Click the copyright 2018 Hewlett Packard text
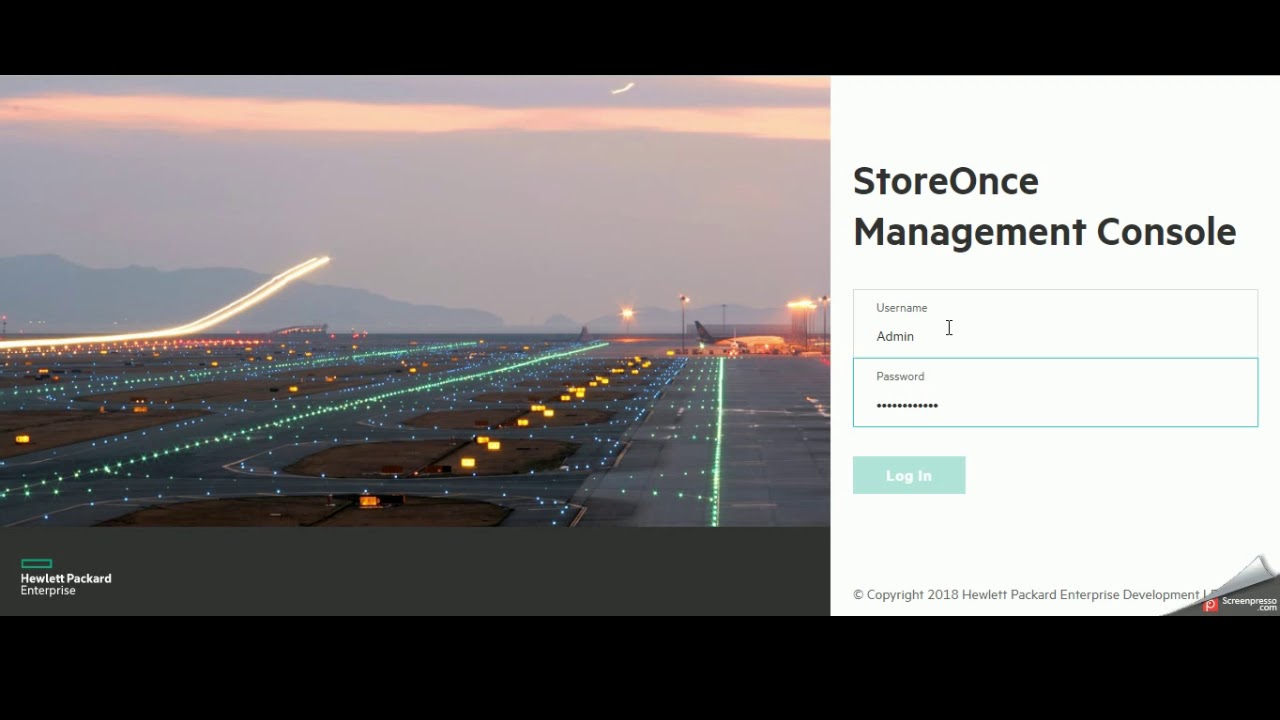This screenshot has width=1280, height=720. click(1033, 594)
